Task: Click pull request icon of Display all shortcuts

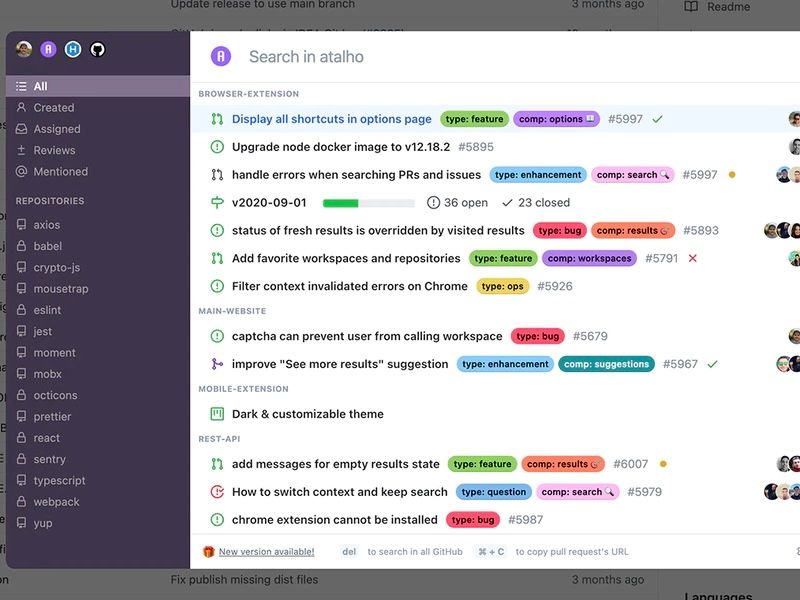Action: point(217,119)
